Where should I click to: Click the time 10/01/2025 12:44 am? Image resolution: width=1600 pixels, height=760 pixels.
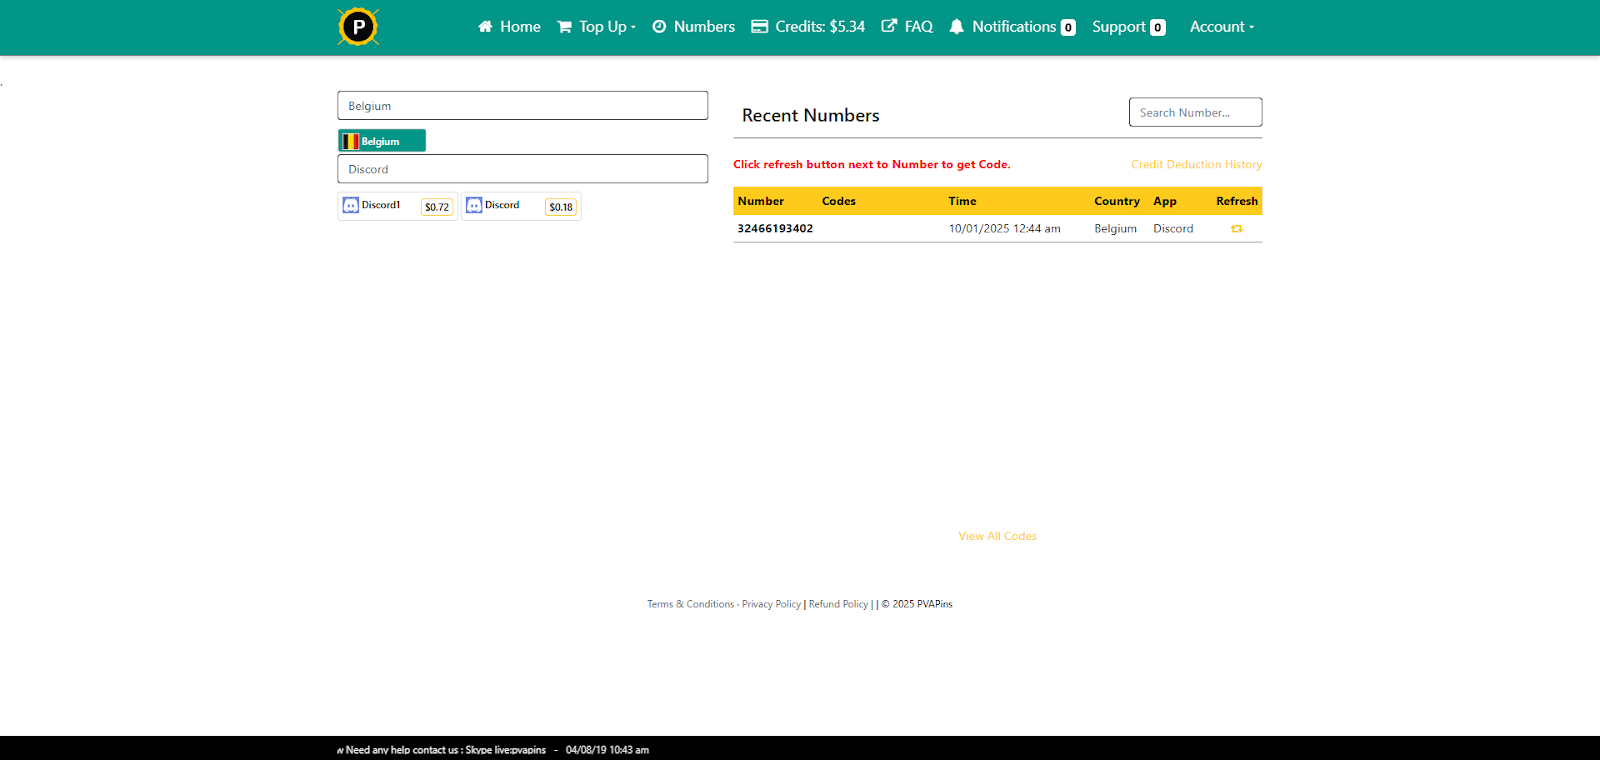pyautogui.click(x=1005, y=229)
